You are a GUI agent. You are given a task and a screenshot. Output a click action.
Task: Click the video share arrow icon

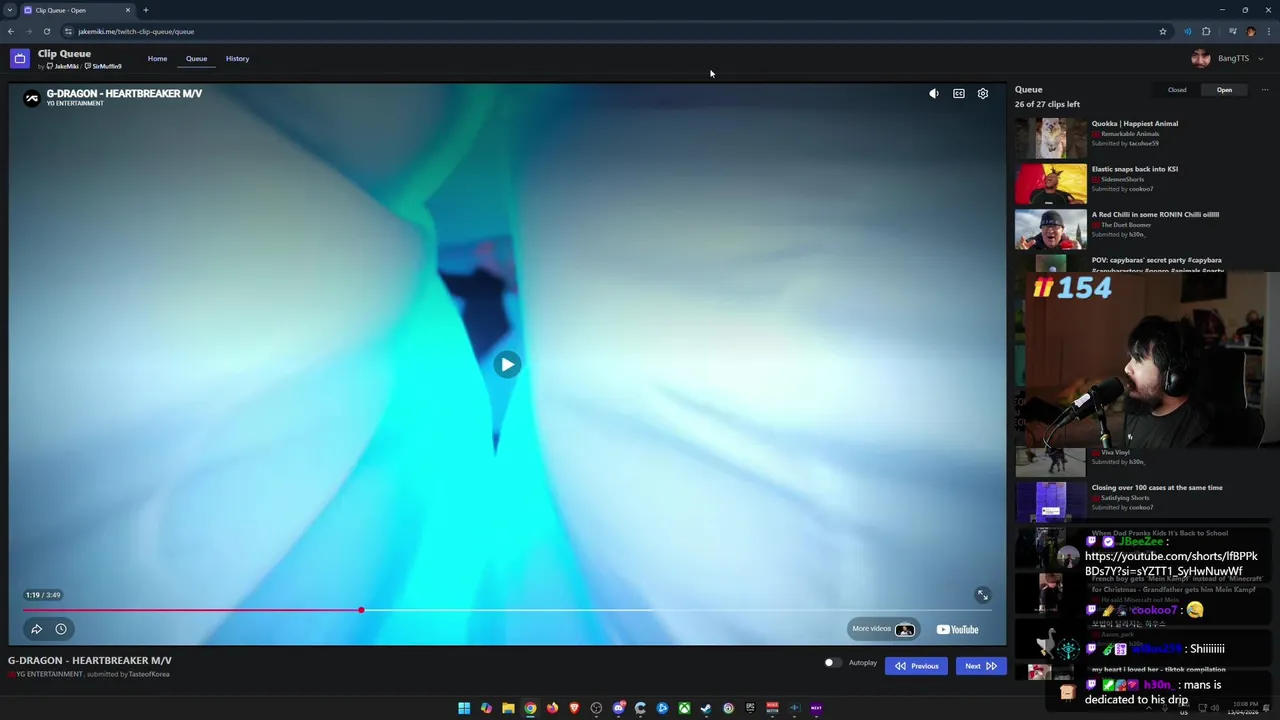(x=36, y=629)
